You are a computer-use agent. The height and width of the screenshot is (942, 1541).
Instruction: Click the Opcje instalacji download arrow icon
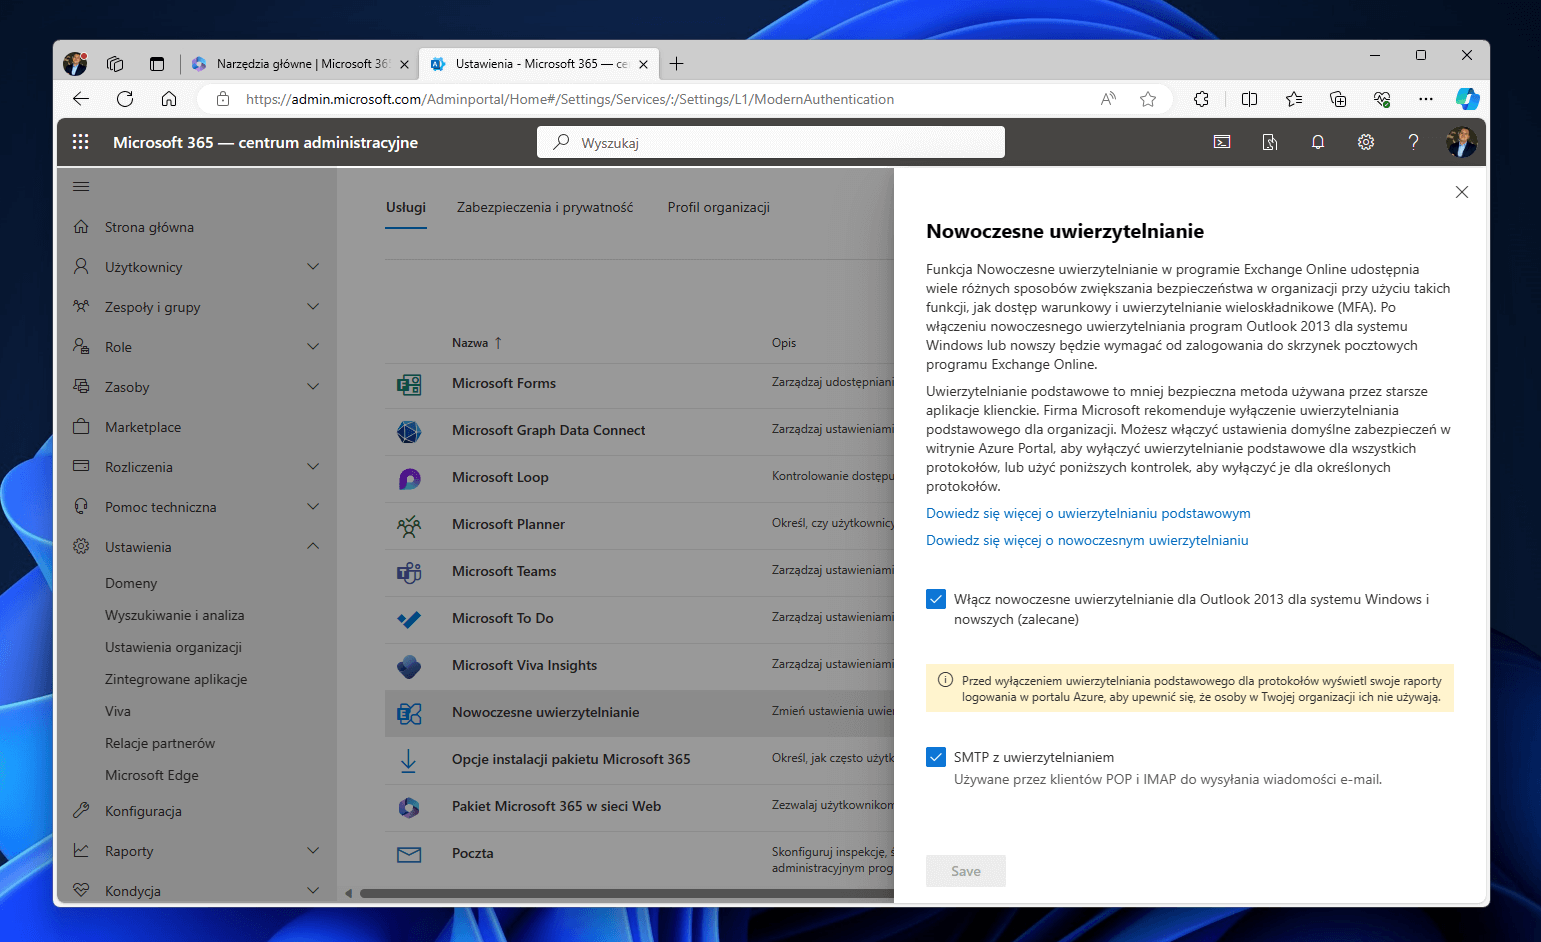tap(409, 760)
